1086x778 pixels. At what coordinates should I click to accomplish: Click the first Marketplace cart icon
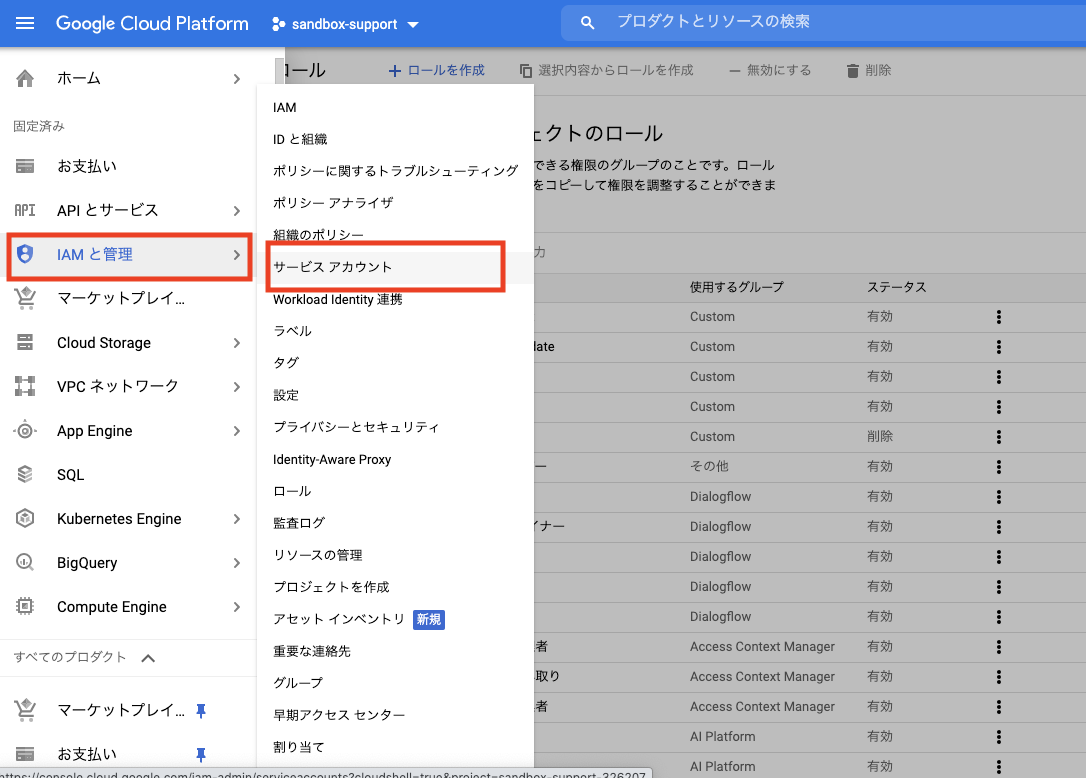point(25,298)
